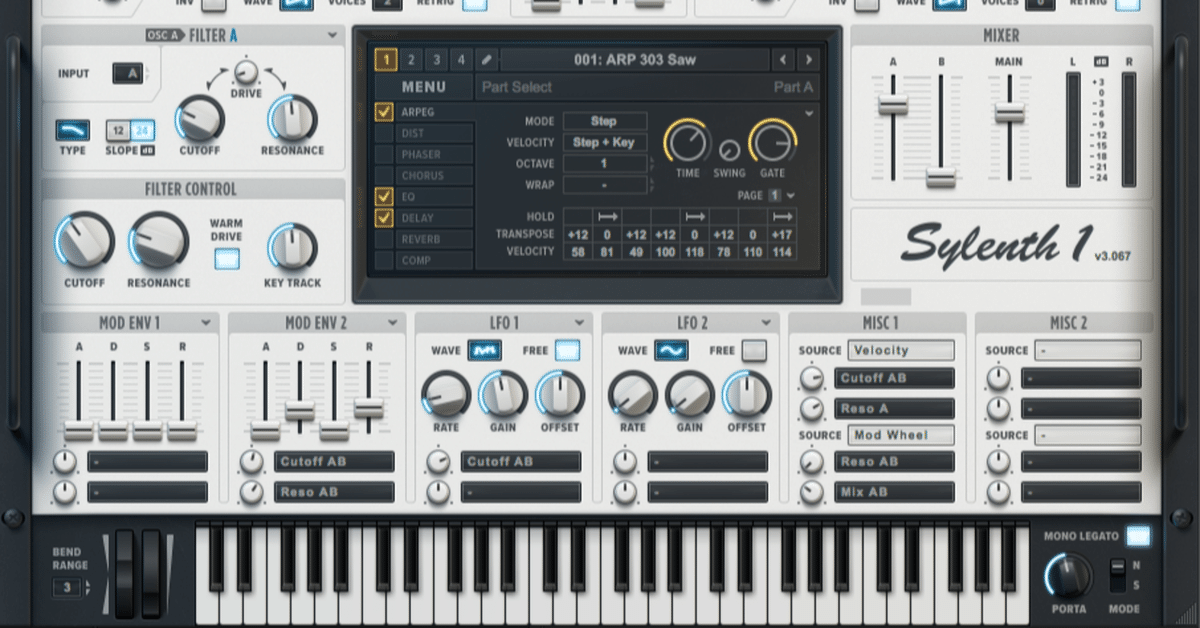Toggle Mono Legato on or off
The image size is (1200, 628).
[x=1138, y=536]
